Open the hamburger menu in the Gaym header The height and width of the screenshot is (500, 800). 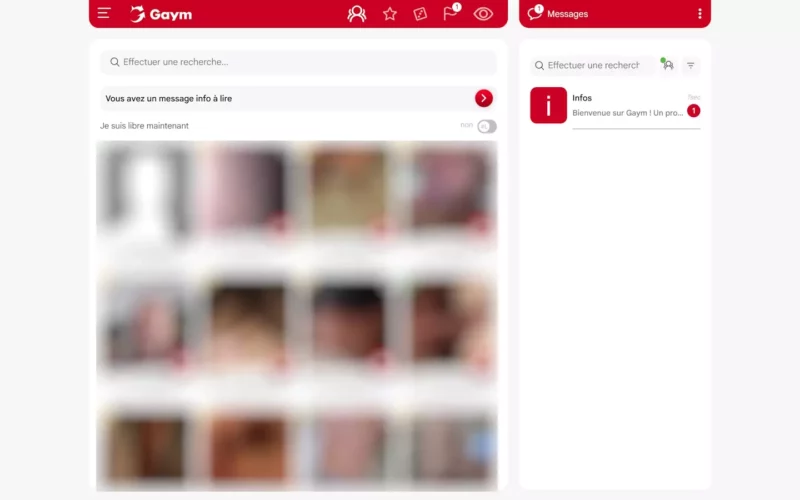click(x=104, y=13)
